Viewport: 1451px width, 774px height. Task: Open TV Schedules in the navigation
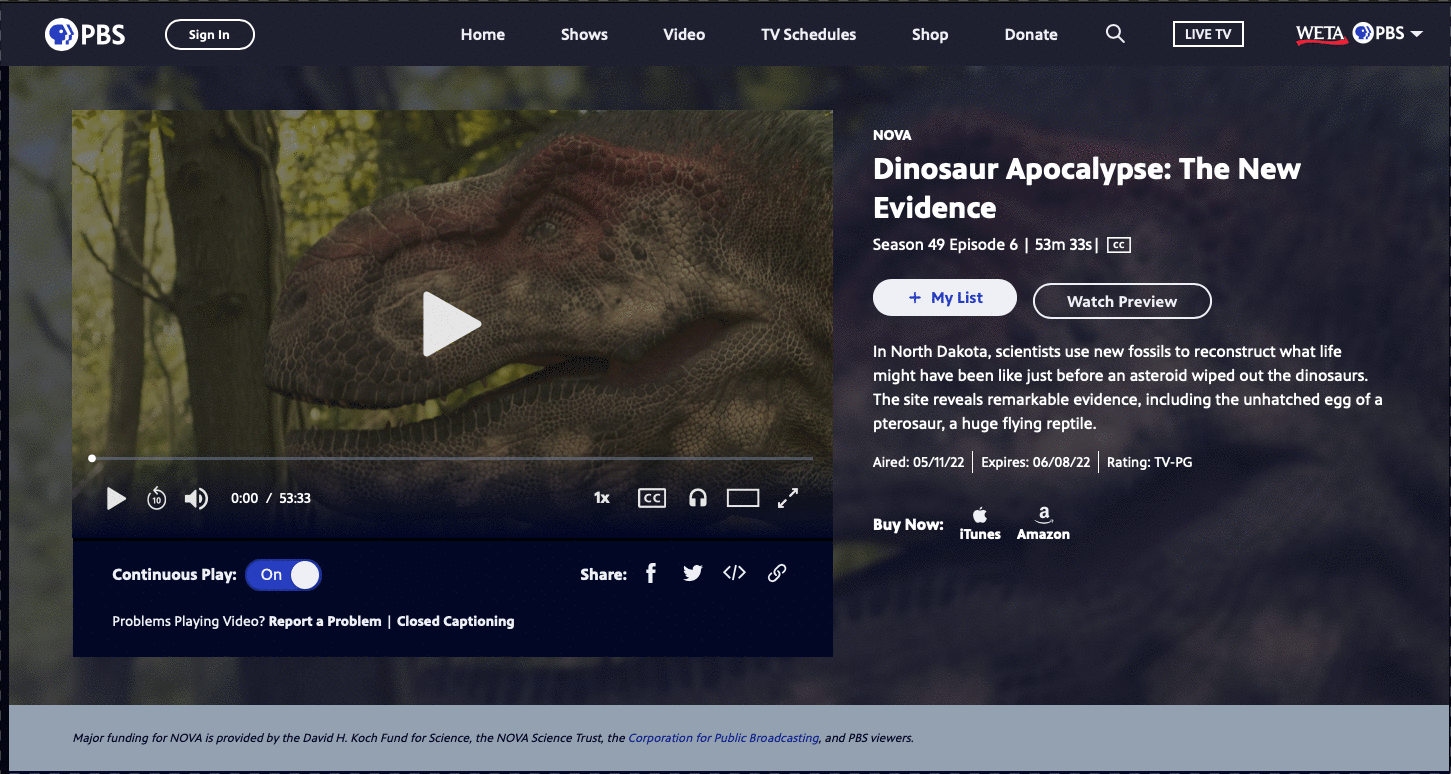click(x=809, y=34)
